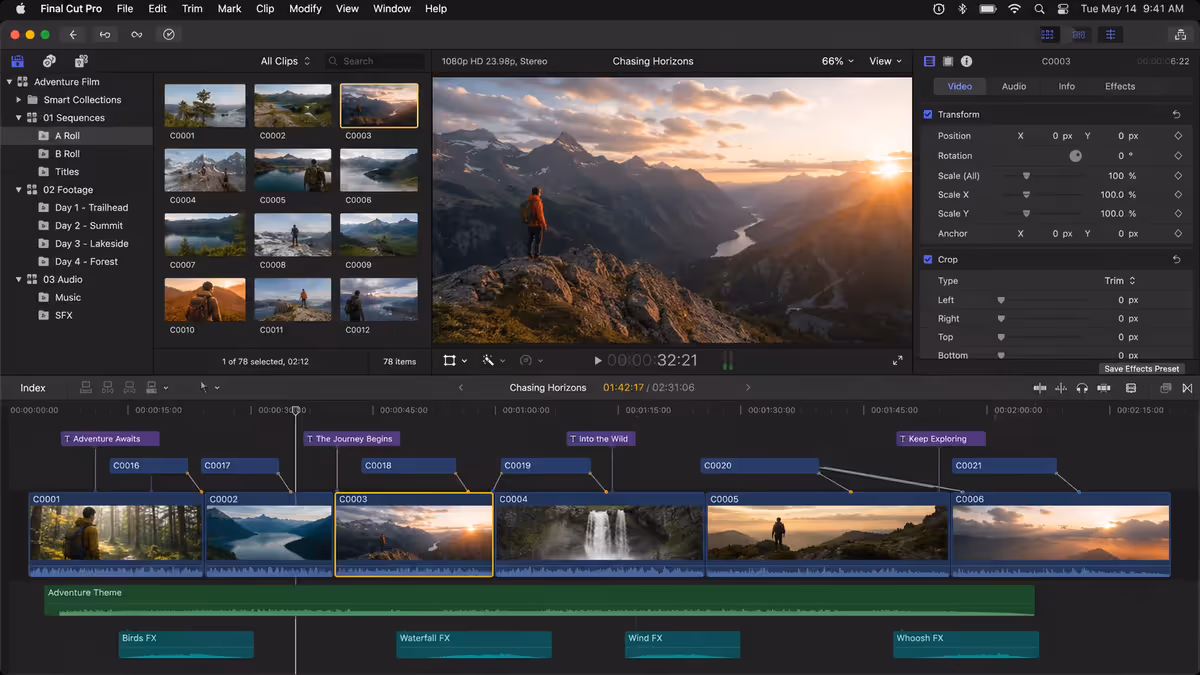Play the viewer with the play button
This screenshot has width=1200, height=675.
point(598,361)
